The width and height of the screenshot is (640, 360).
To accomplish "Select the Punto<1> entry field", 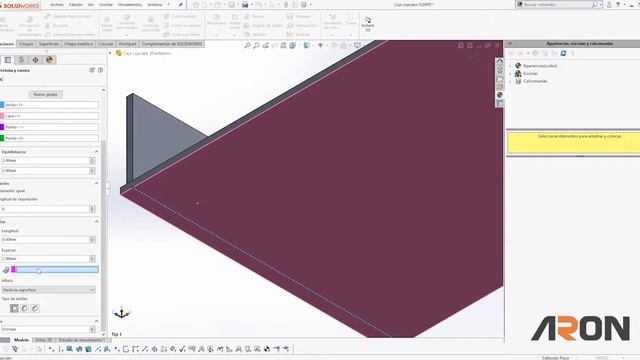I will click(x=51, y=127).
